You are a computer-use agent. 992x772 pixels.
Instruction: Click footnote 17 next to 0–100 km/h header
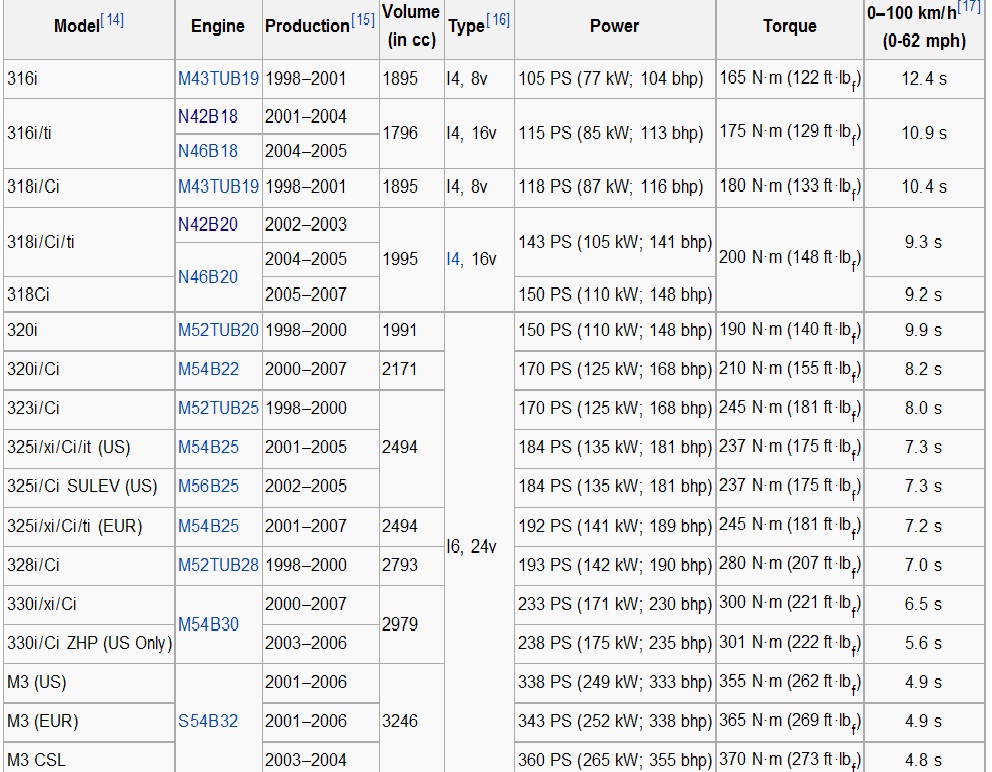969,8
